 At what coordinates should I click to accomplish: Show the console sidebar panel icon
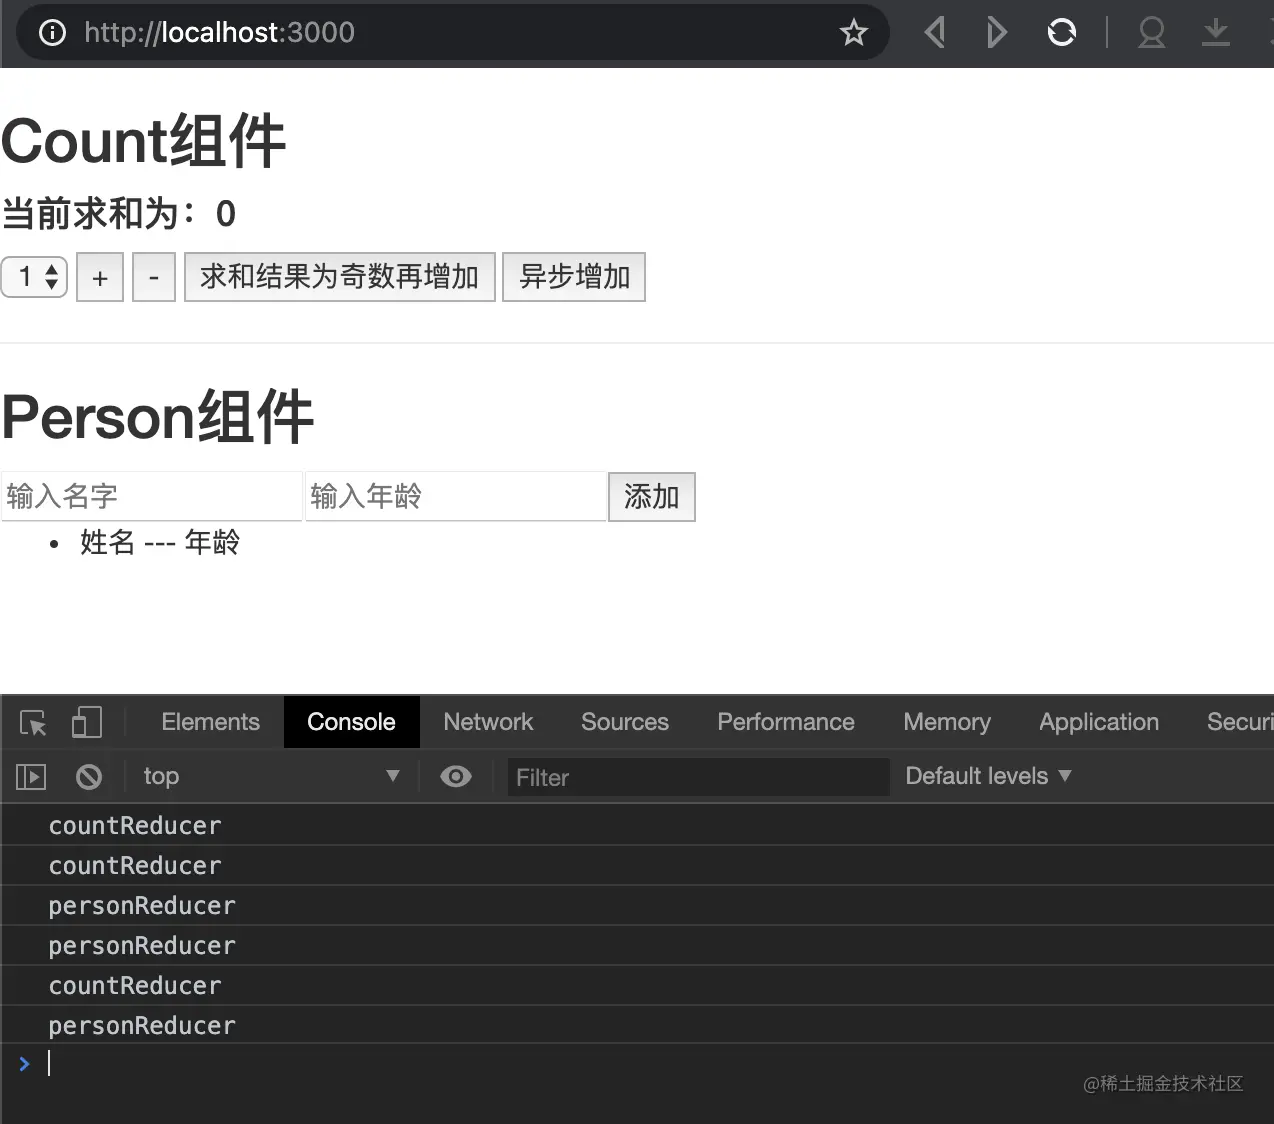tap(31, 776)
